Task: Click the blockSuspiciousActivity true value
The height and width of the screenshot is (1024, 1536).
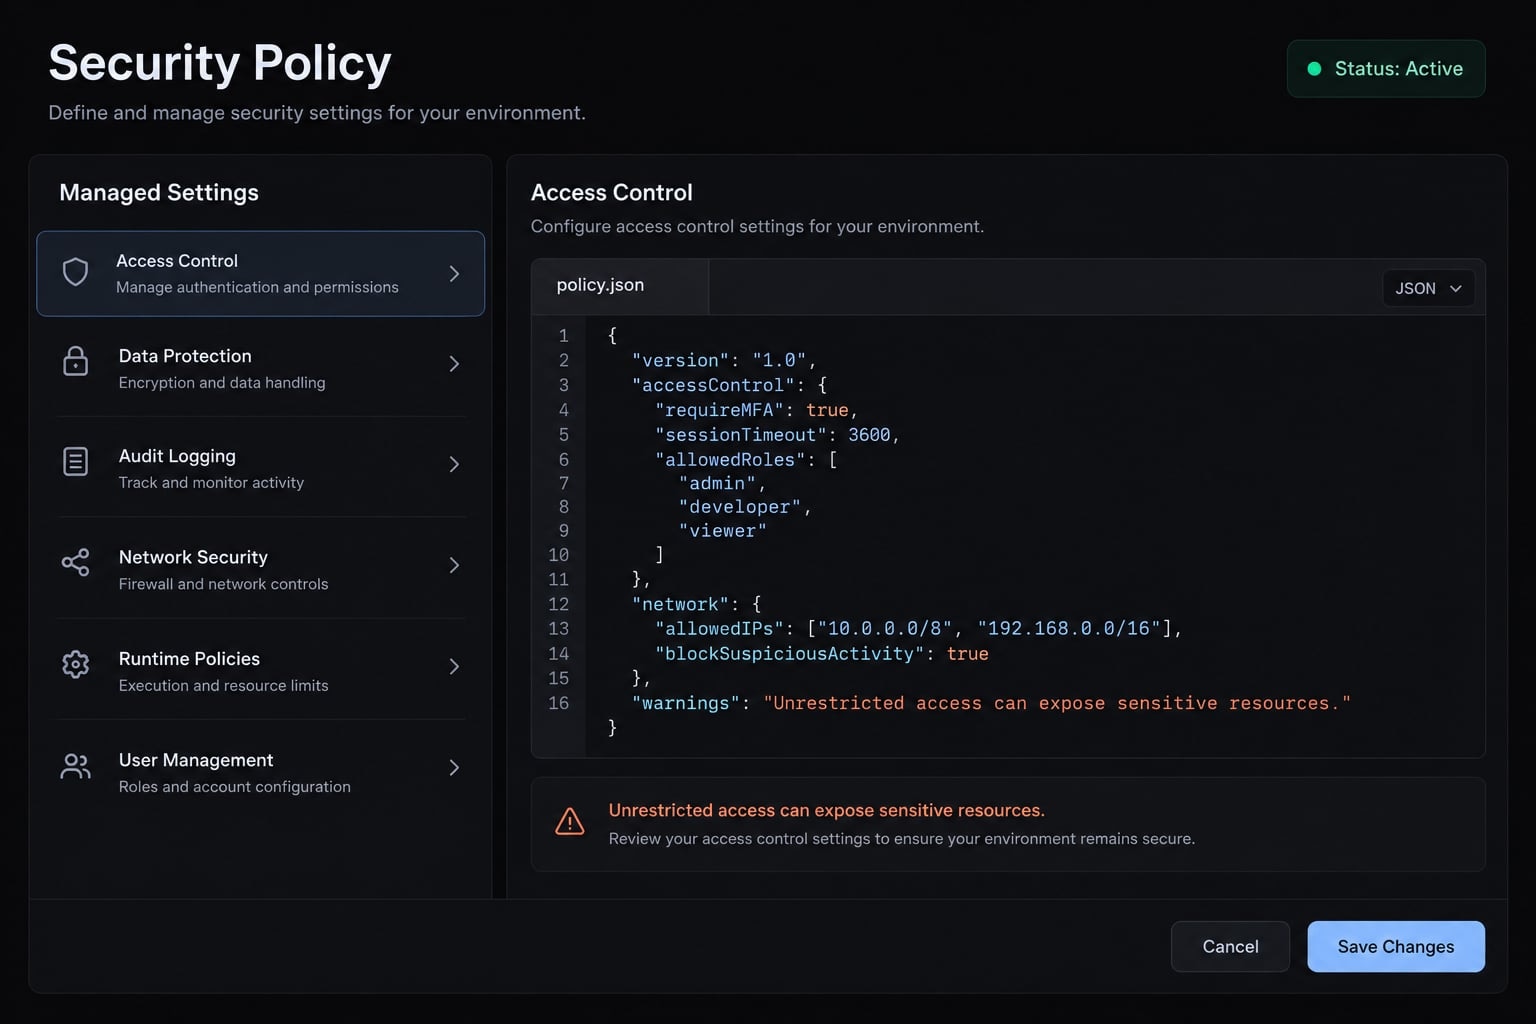Action: pos(967,654)
